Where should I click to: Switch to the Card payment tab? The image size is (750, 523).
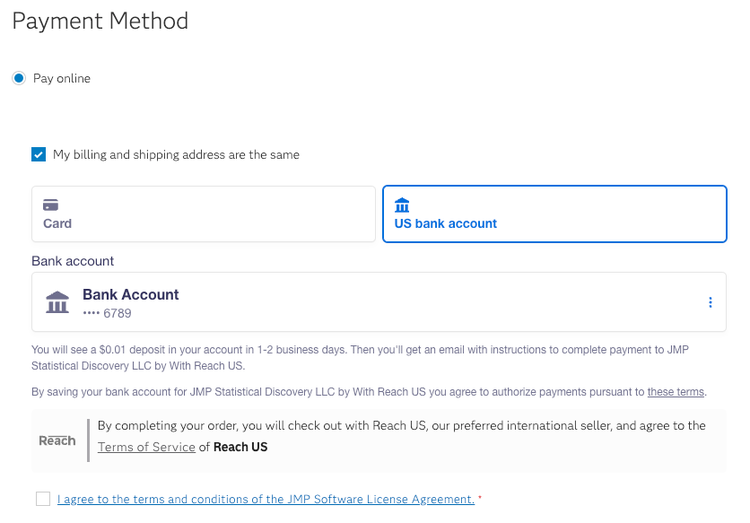point(204,214)
